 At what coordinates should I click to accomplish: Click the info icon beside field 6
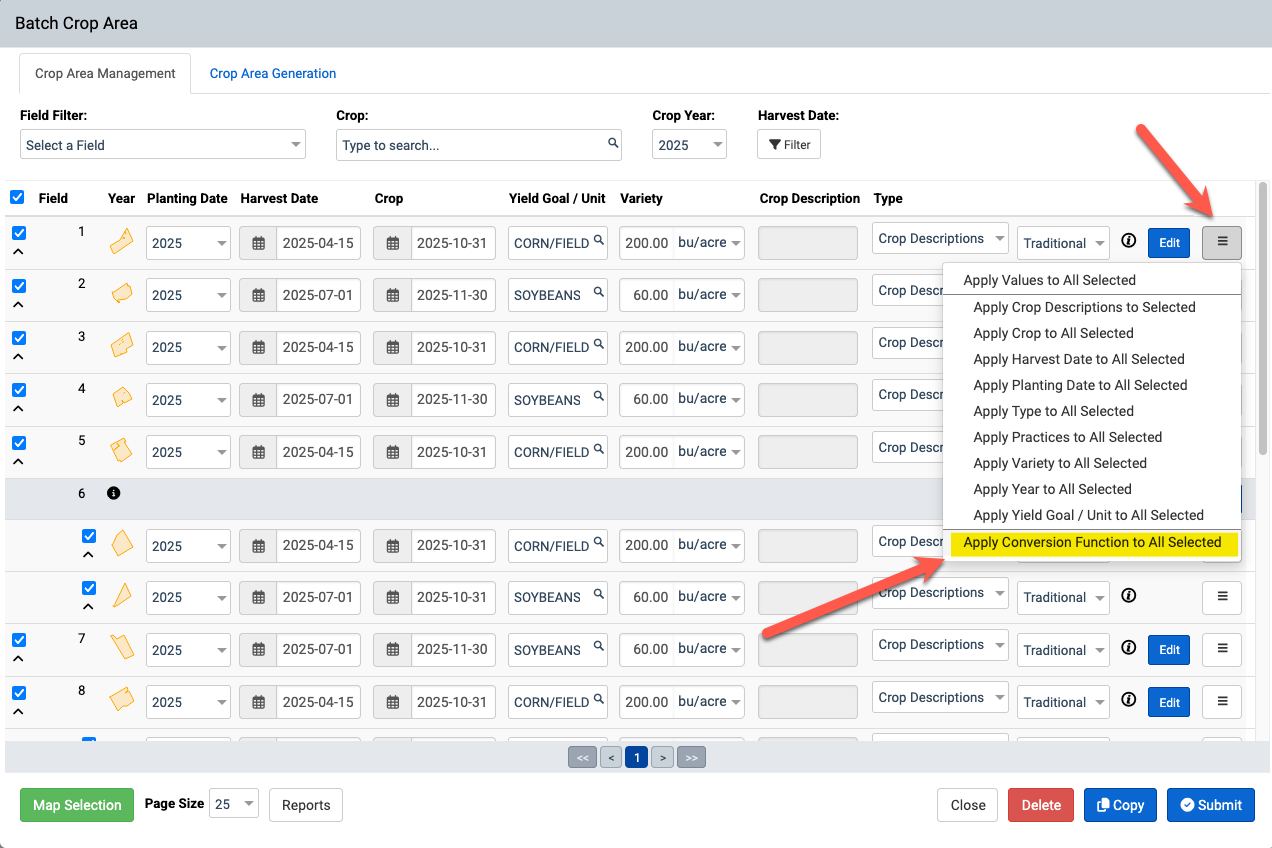pos(113,494)
